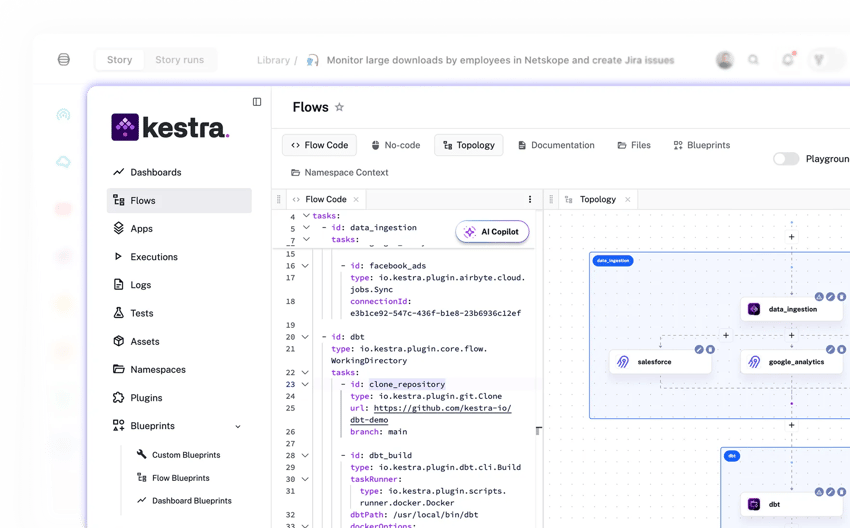Close the Topology panel tab
850x528 pixels.
pos(628,199)
